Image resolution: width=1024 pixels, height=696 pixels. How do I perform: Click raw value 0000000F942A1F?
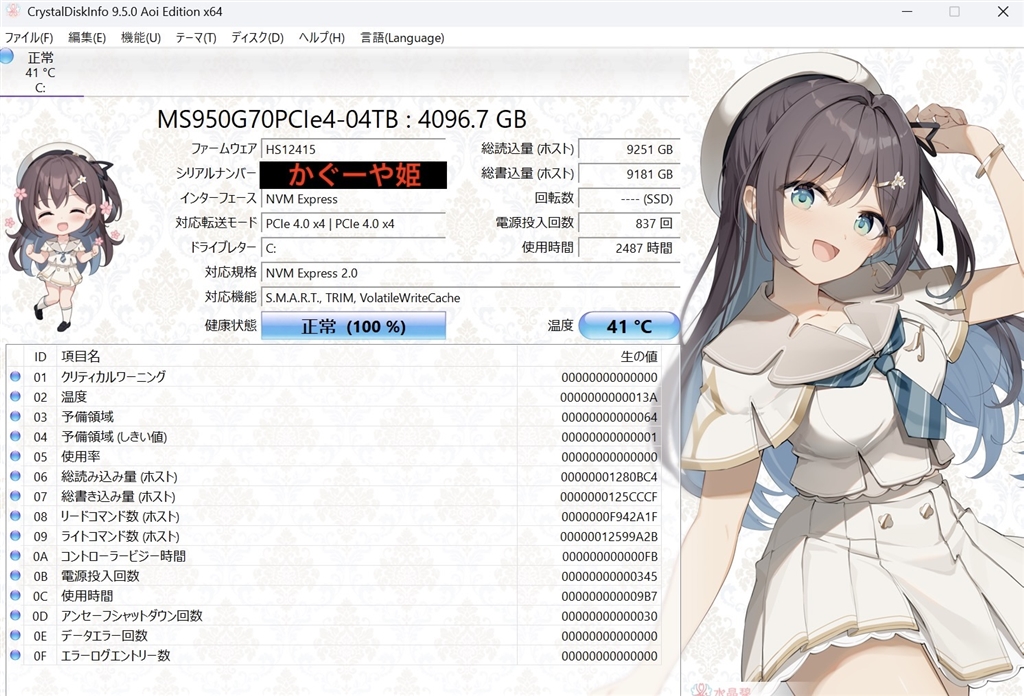click(609, 516)
